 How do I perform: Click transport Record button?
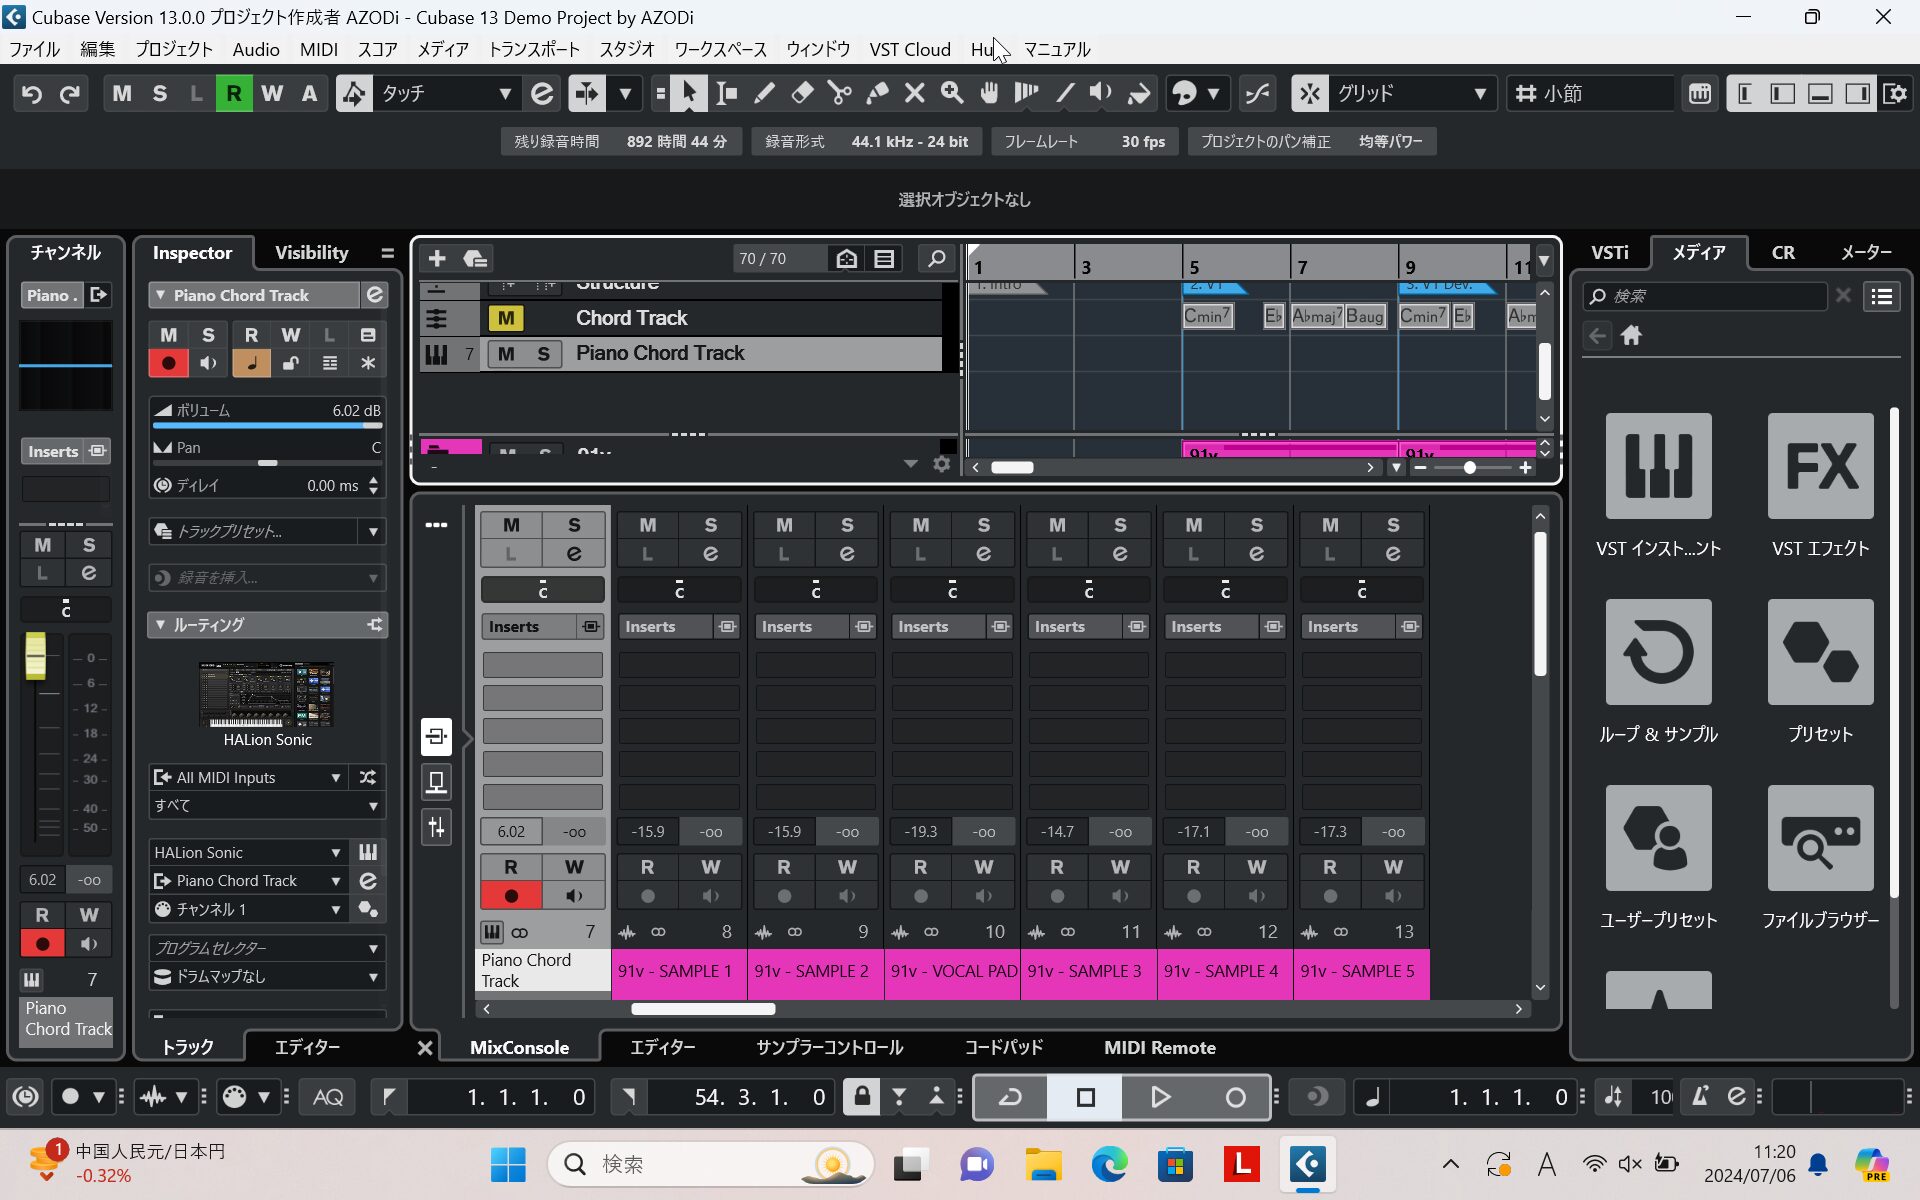[1235, 1098]
